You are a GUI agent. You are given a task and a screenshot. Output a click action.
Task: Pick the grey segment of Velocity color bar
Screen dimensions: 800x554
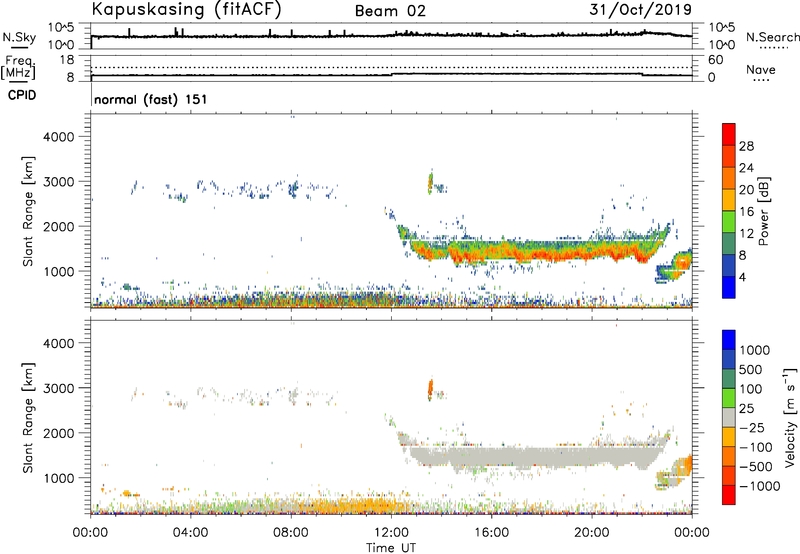[729, 417]
